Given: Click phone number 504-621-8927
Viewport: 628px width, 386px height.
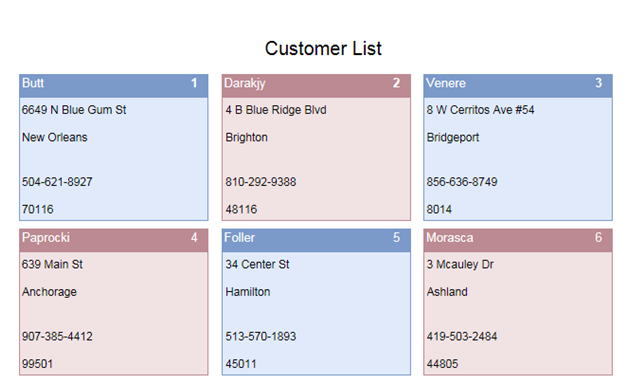Looking at the screenshot, I should pyautogui.click(x=57, y=182).
